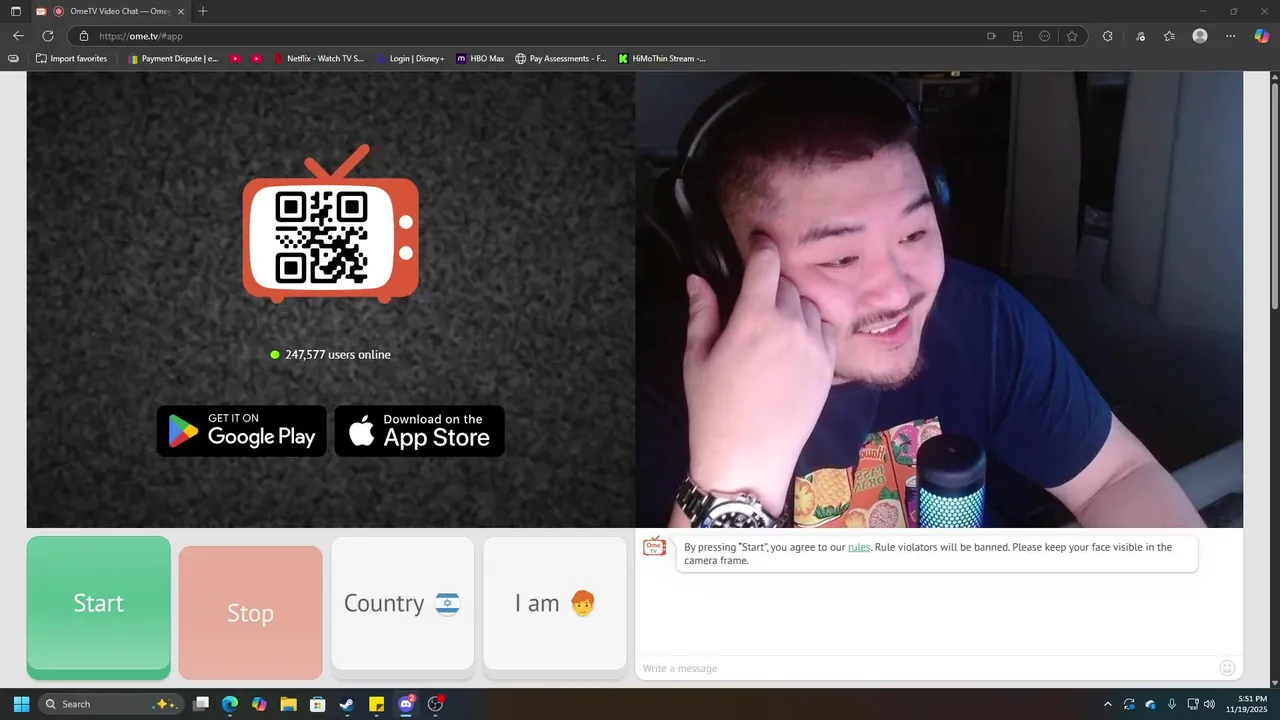Open OBS Studio from taskbar
This screenshot has height=720, width=1280.
(x=435, y=704)
